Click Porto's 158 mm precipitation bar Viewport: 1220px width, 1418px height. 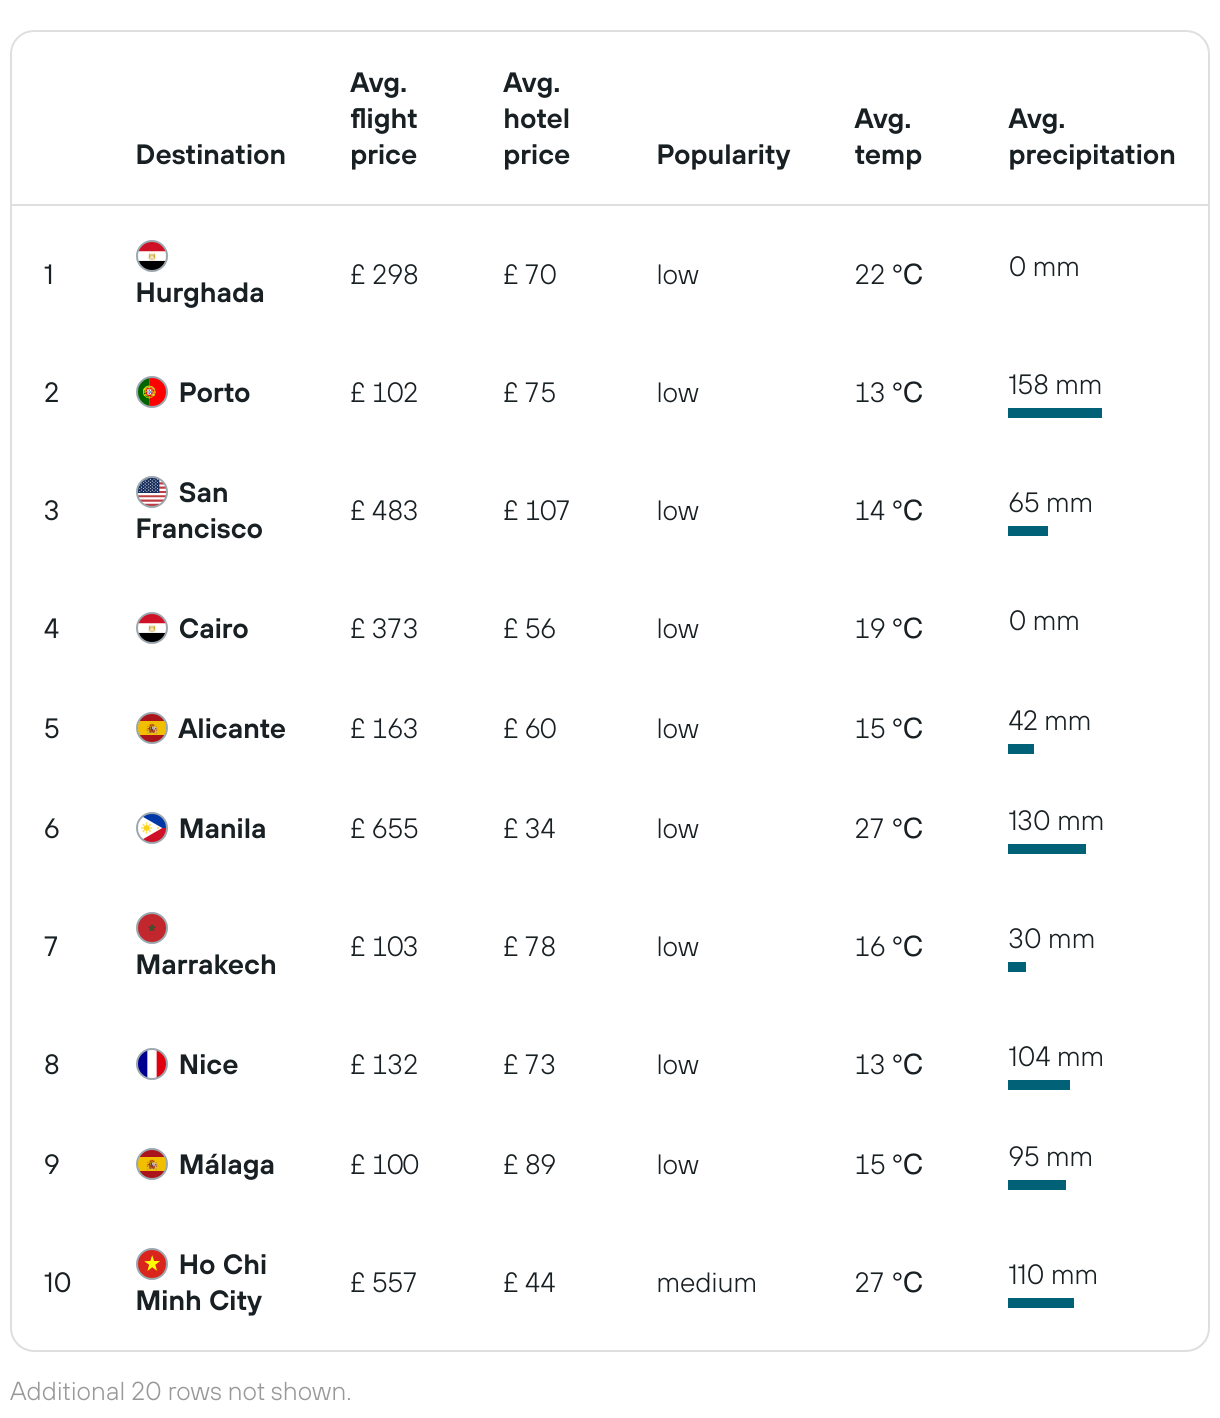tap(1055, 413)
